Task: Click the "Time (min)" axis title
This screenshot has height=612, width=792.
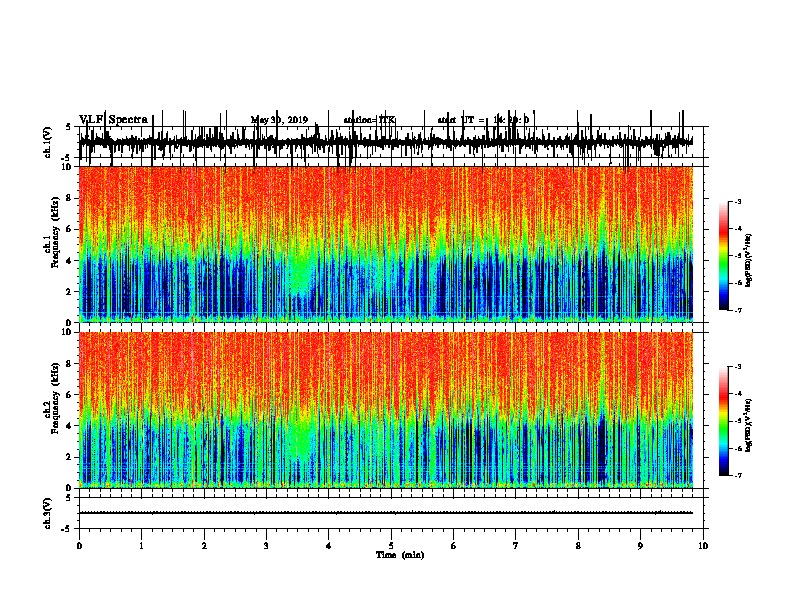Action: (400, 555)
